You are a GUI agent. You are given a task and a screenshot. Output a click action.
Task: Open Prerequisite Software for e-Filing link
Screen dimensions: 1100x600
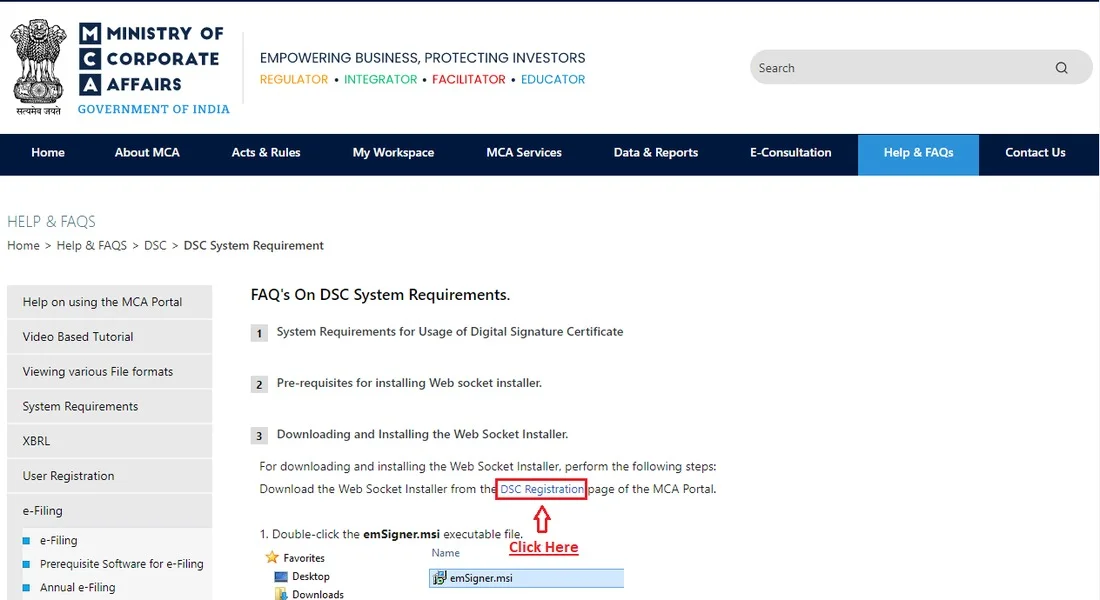point(121,564)
